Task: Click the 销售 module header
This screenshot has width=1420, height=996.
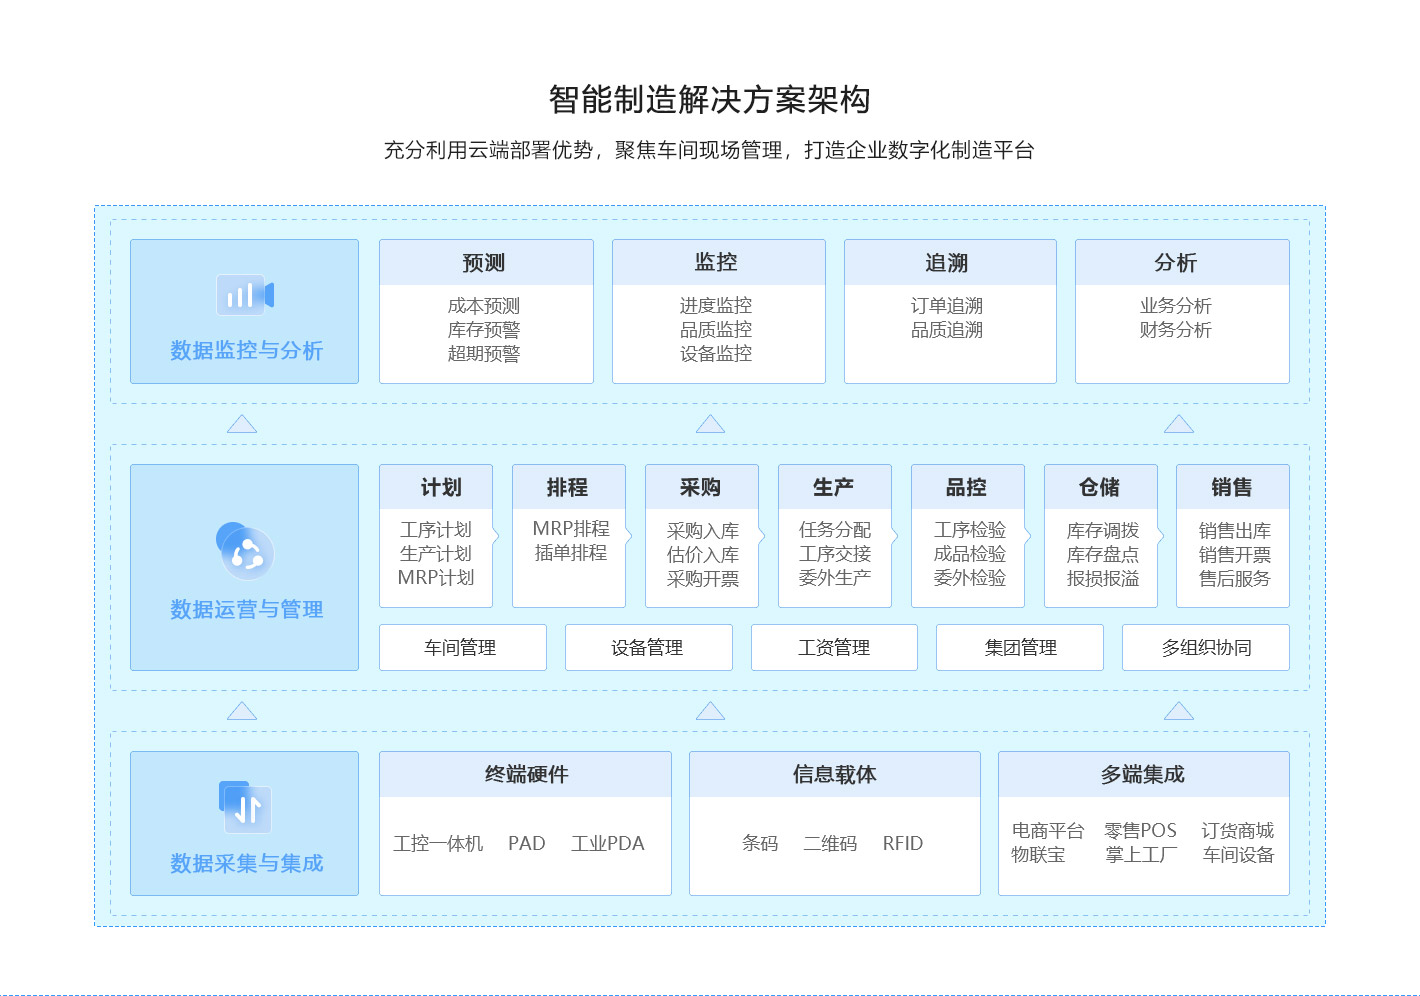Action: 1233,487
